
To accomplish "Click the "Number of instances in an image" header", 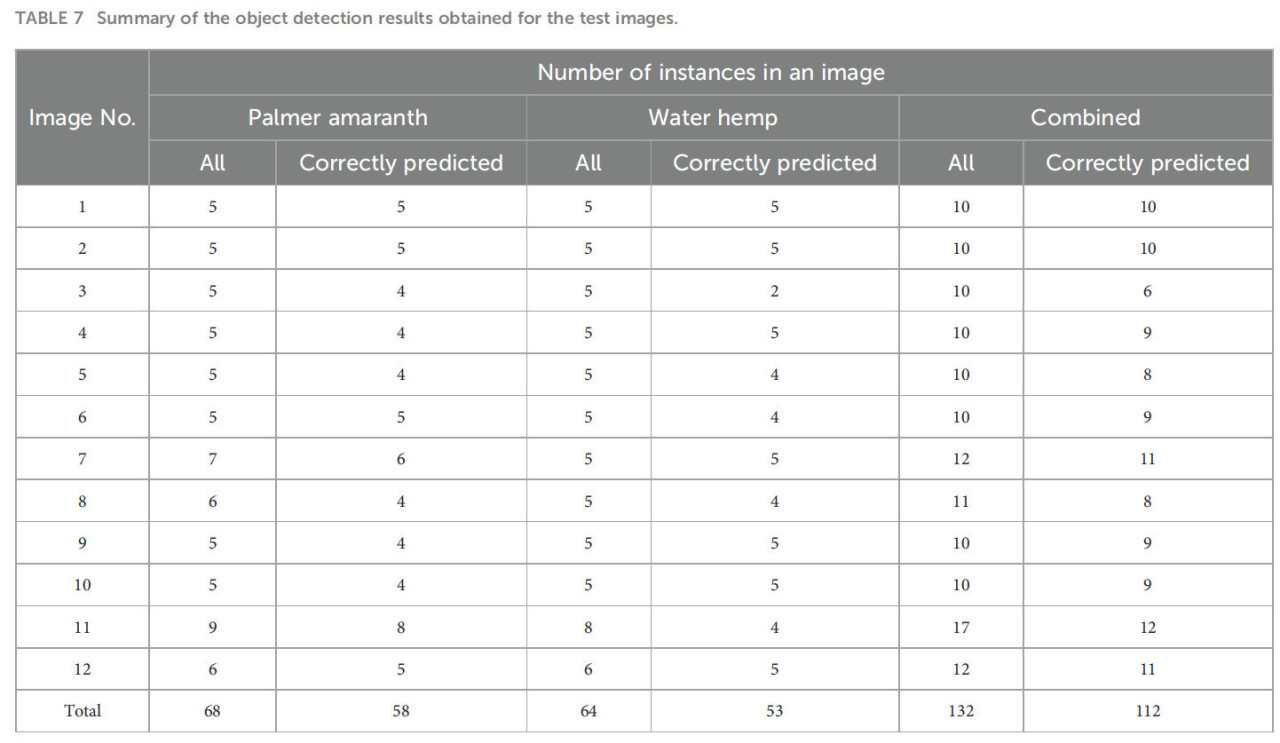I will pos(711,73).
